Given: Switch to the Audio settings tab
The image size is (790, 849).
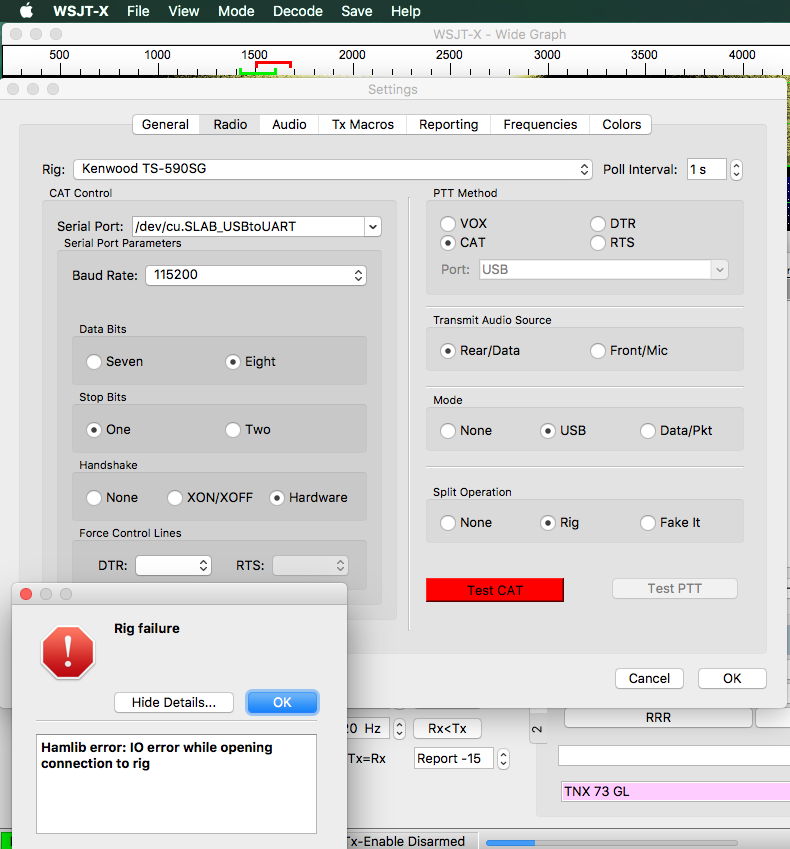Looking at the screenshot, I should tap(289, 125).
